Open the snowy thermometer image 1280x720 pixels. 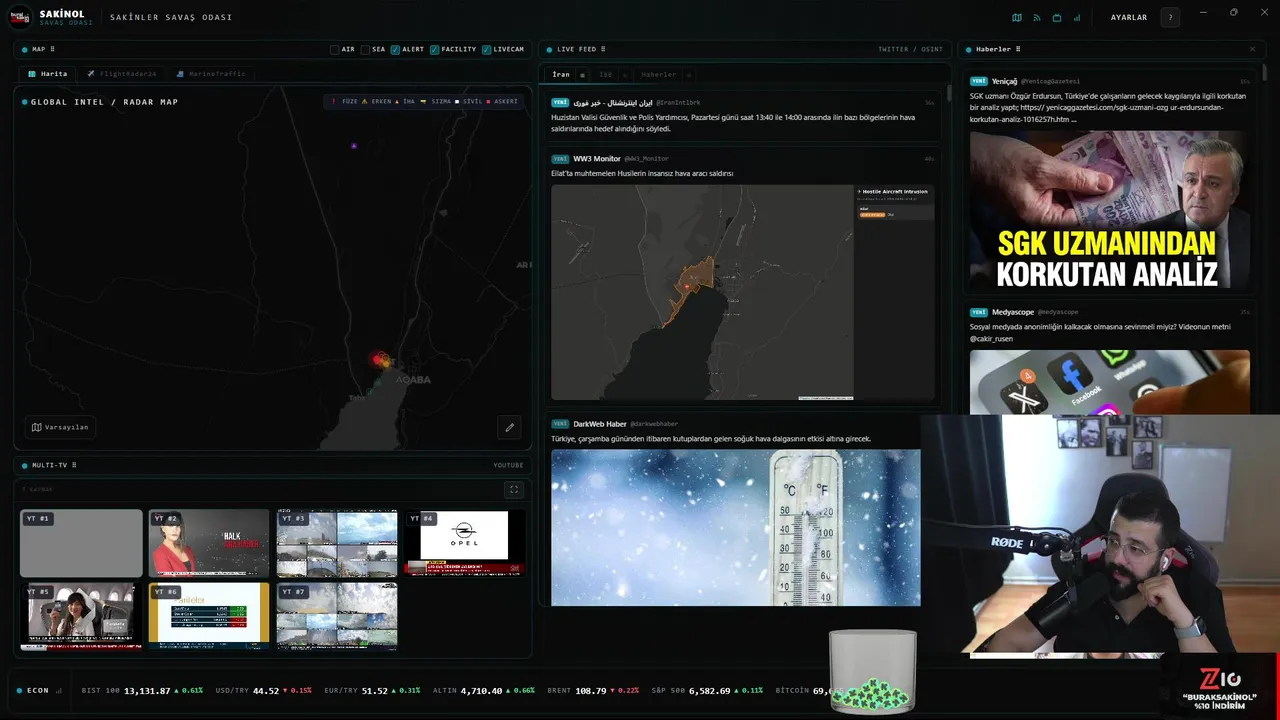coord(736,527)
